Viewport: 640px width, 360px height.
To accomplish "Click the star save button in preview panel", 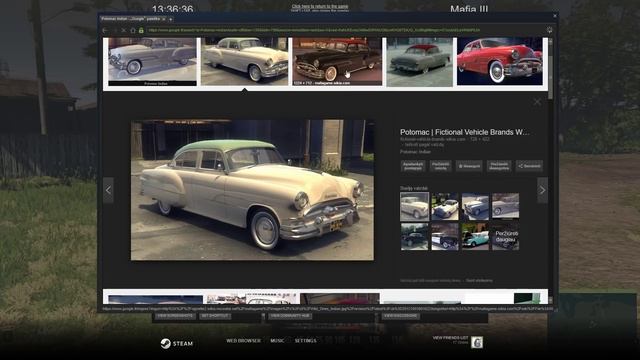I will point(469,166).
